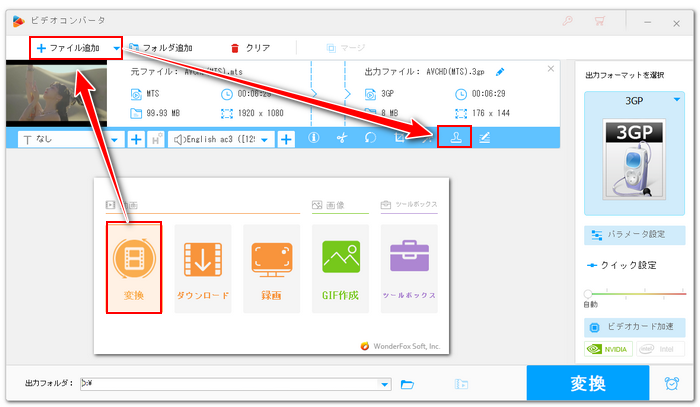Launch the 録画 screen recorder module
The height and width of the screenshot is (407, 700).
click(272, 267)
